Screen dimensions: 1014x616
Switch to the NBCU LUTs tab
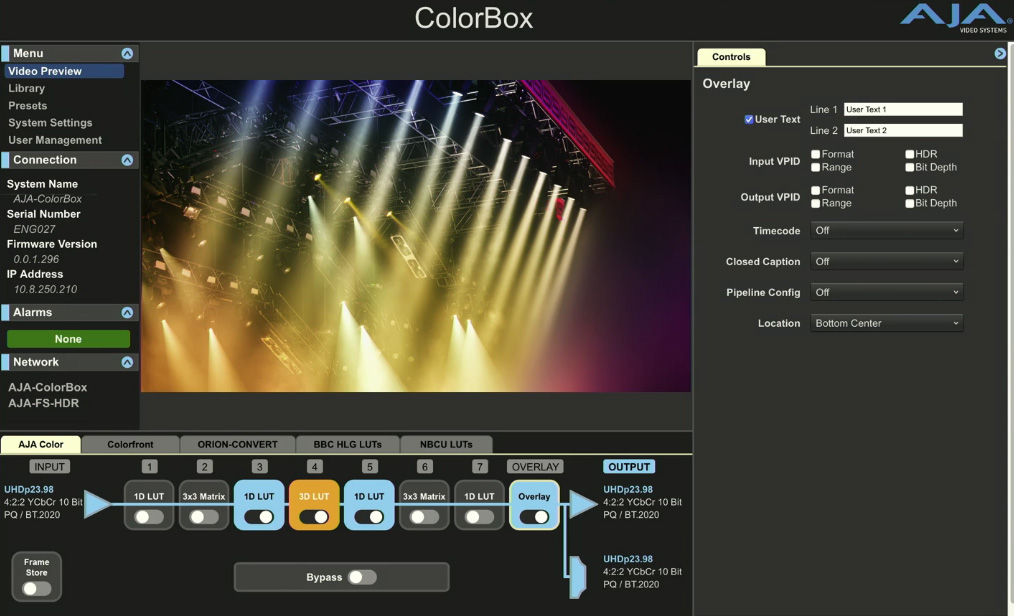[x=446, y=445]
